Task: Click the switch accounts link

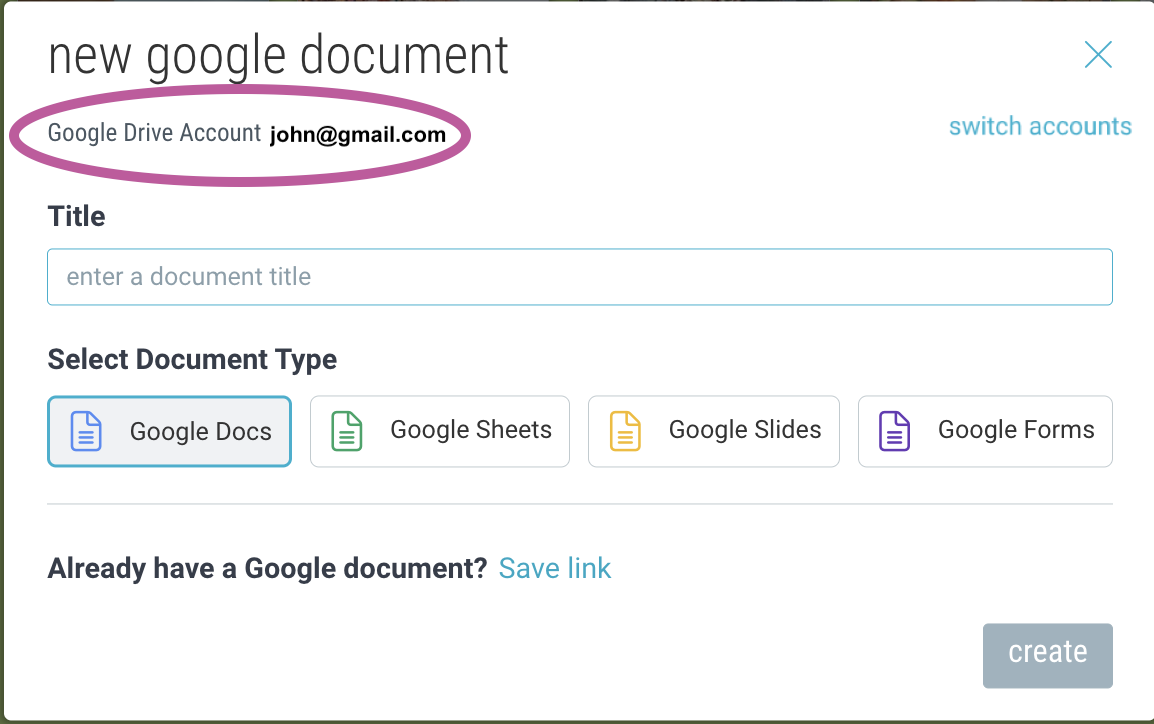Action: coord(1040,127)
